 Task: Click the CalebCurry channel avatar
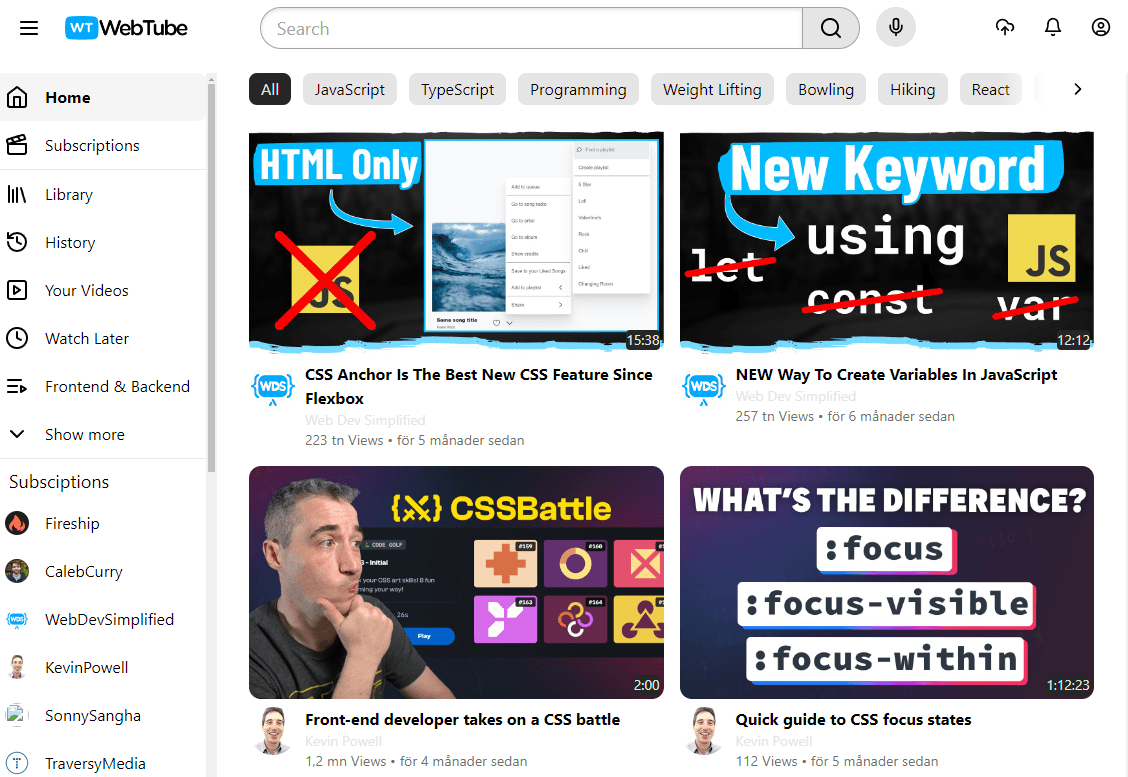pos(17,571)
